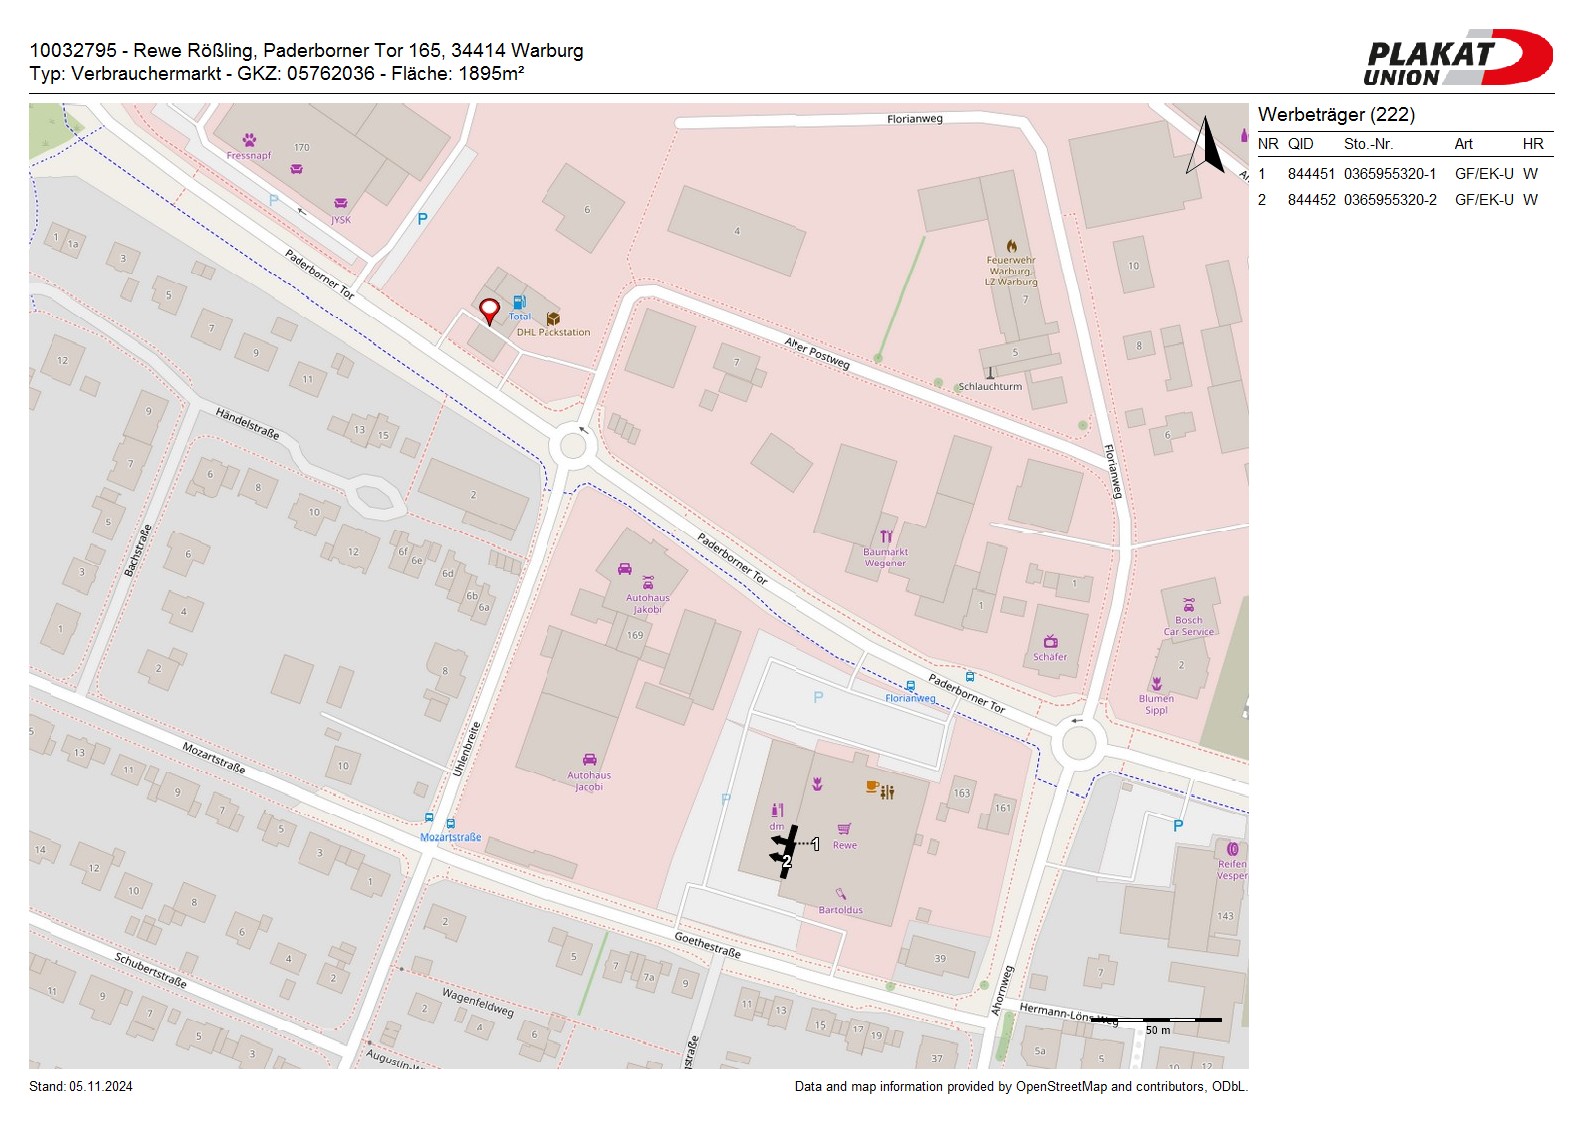Click the Rewe shopping cart icon
This screenshot has height=1123, width=1587.
844,829
